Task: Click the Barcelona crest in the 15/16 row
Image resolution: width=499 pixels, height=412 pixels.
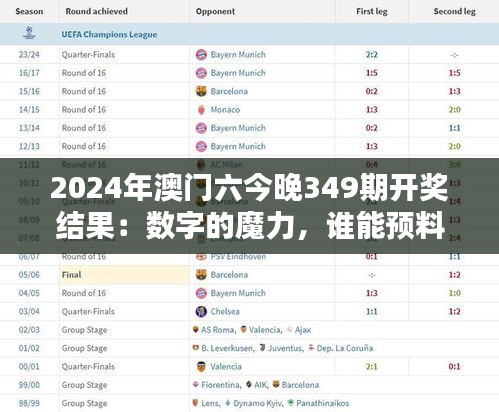Action: click(201, 91)
